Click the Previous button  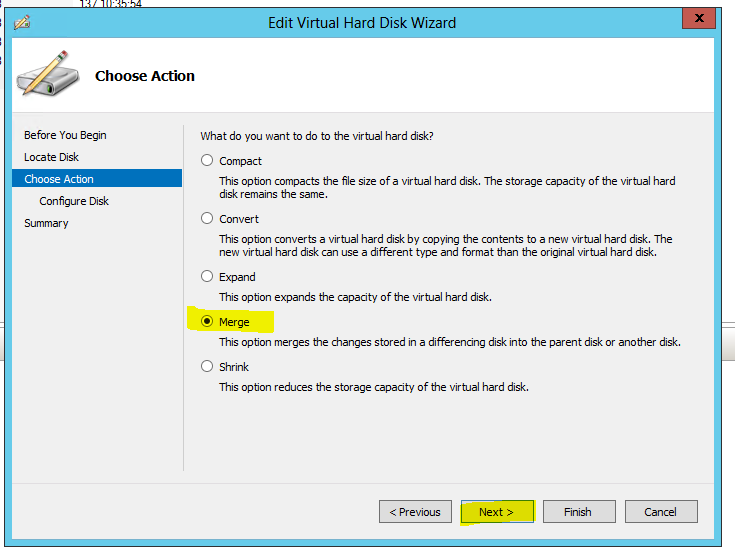point(415,512)
